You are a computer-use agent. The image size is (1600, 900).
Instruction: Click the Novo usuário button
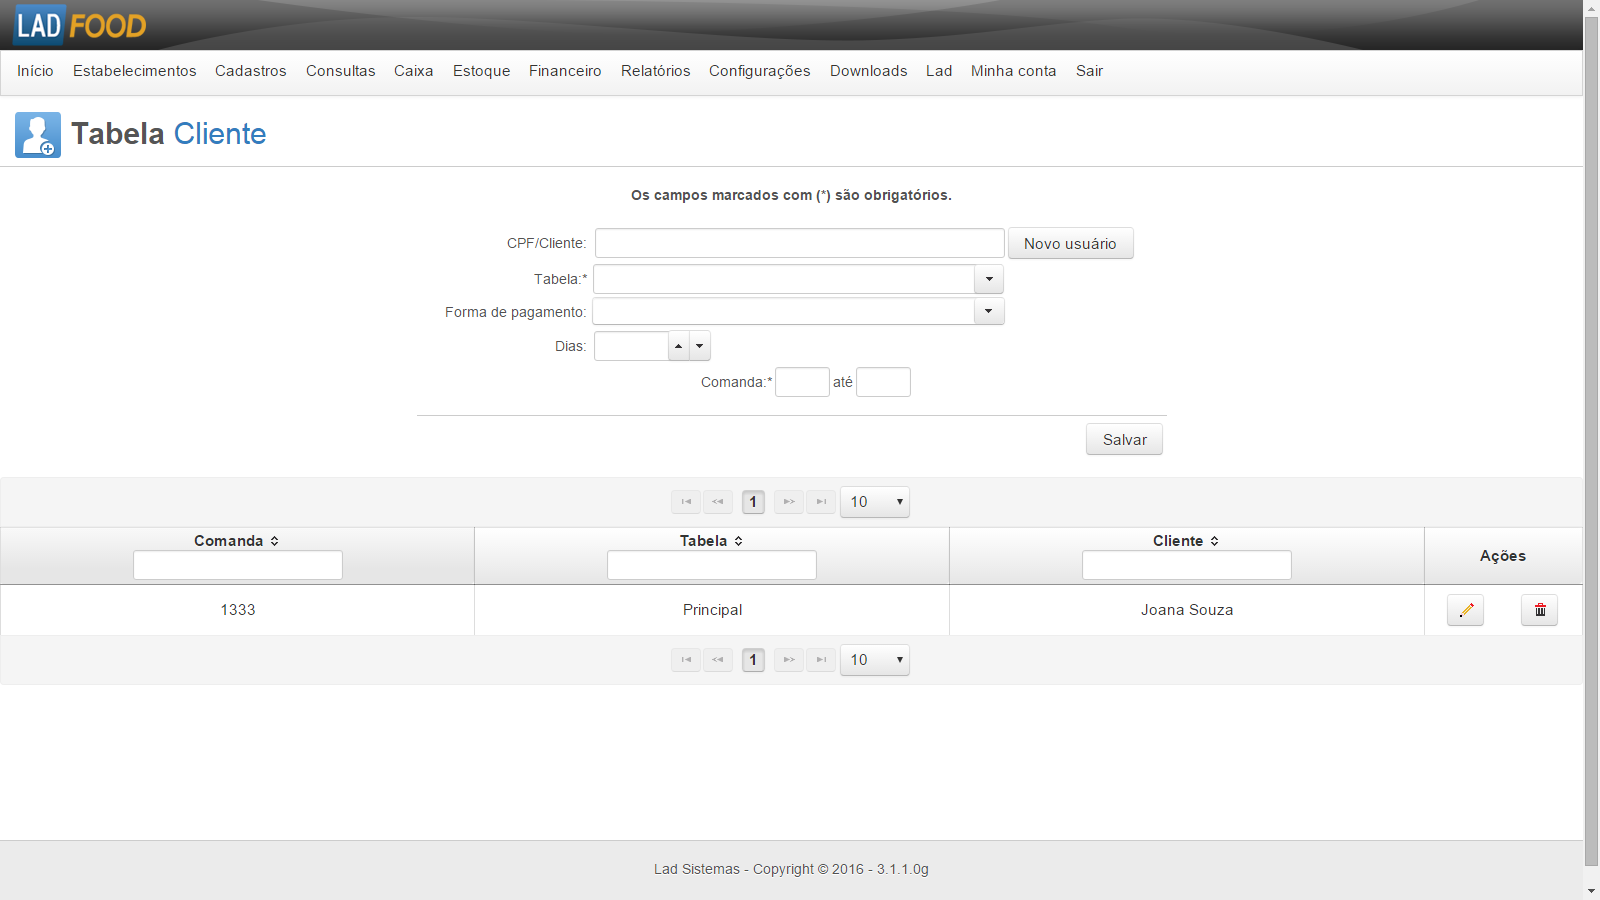(1070, 243)
